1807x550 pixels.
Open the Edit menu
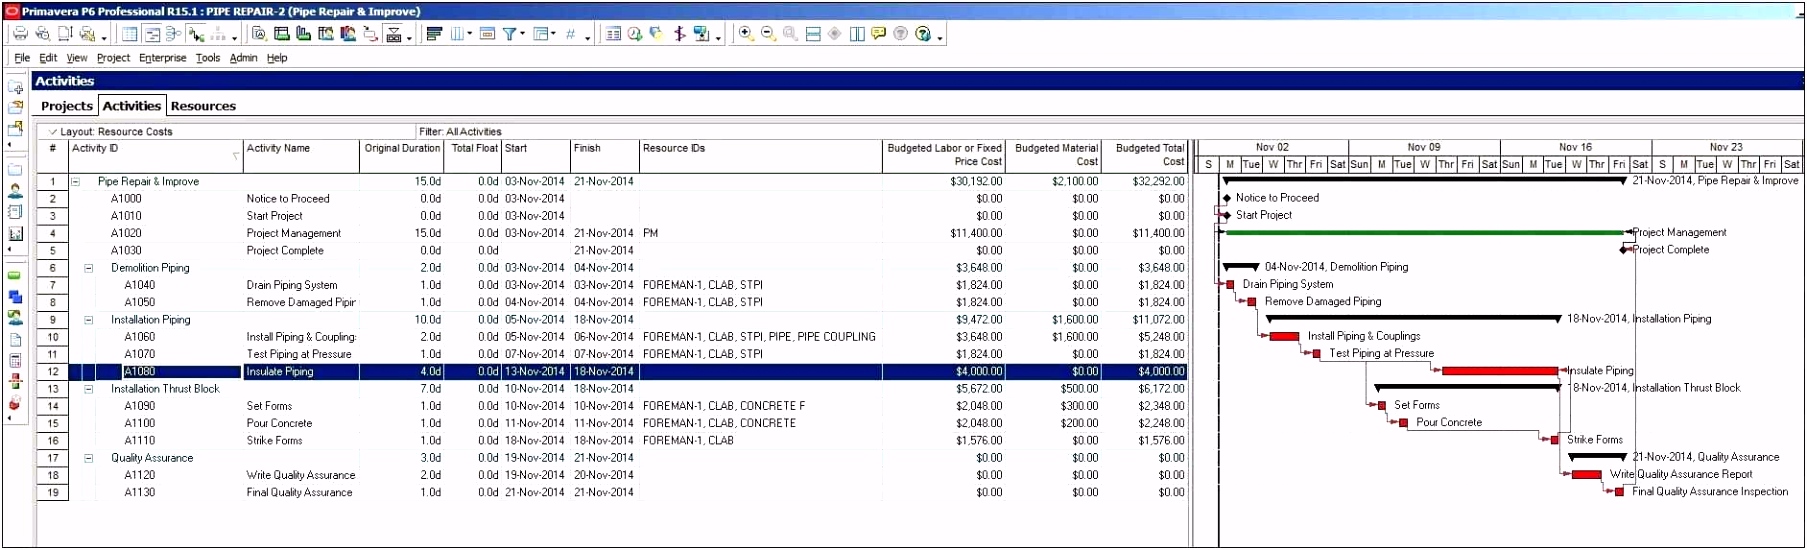48,58
